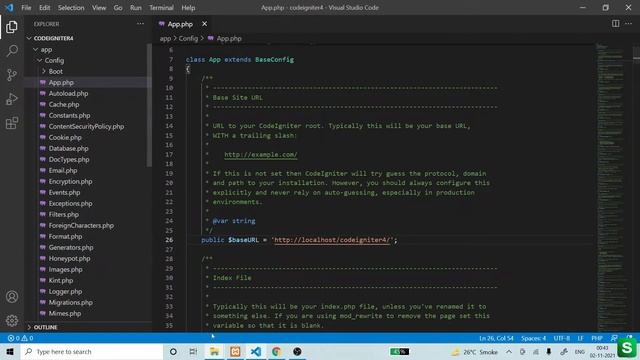640x360 pixels.
Task: Open the Source Control view
Action: [12, 75]
